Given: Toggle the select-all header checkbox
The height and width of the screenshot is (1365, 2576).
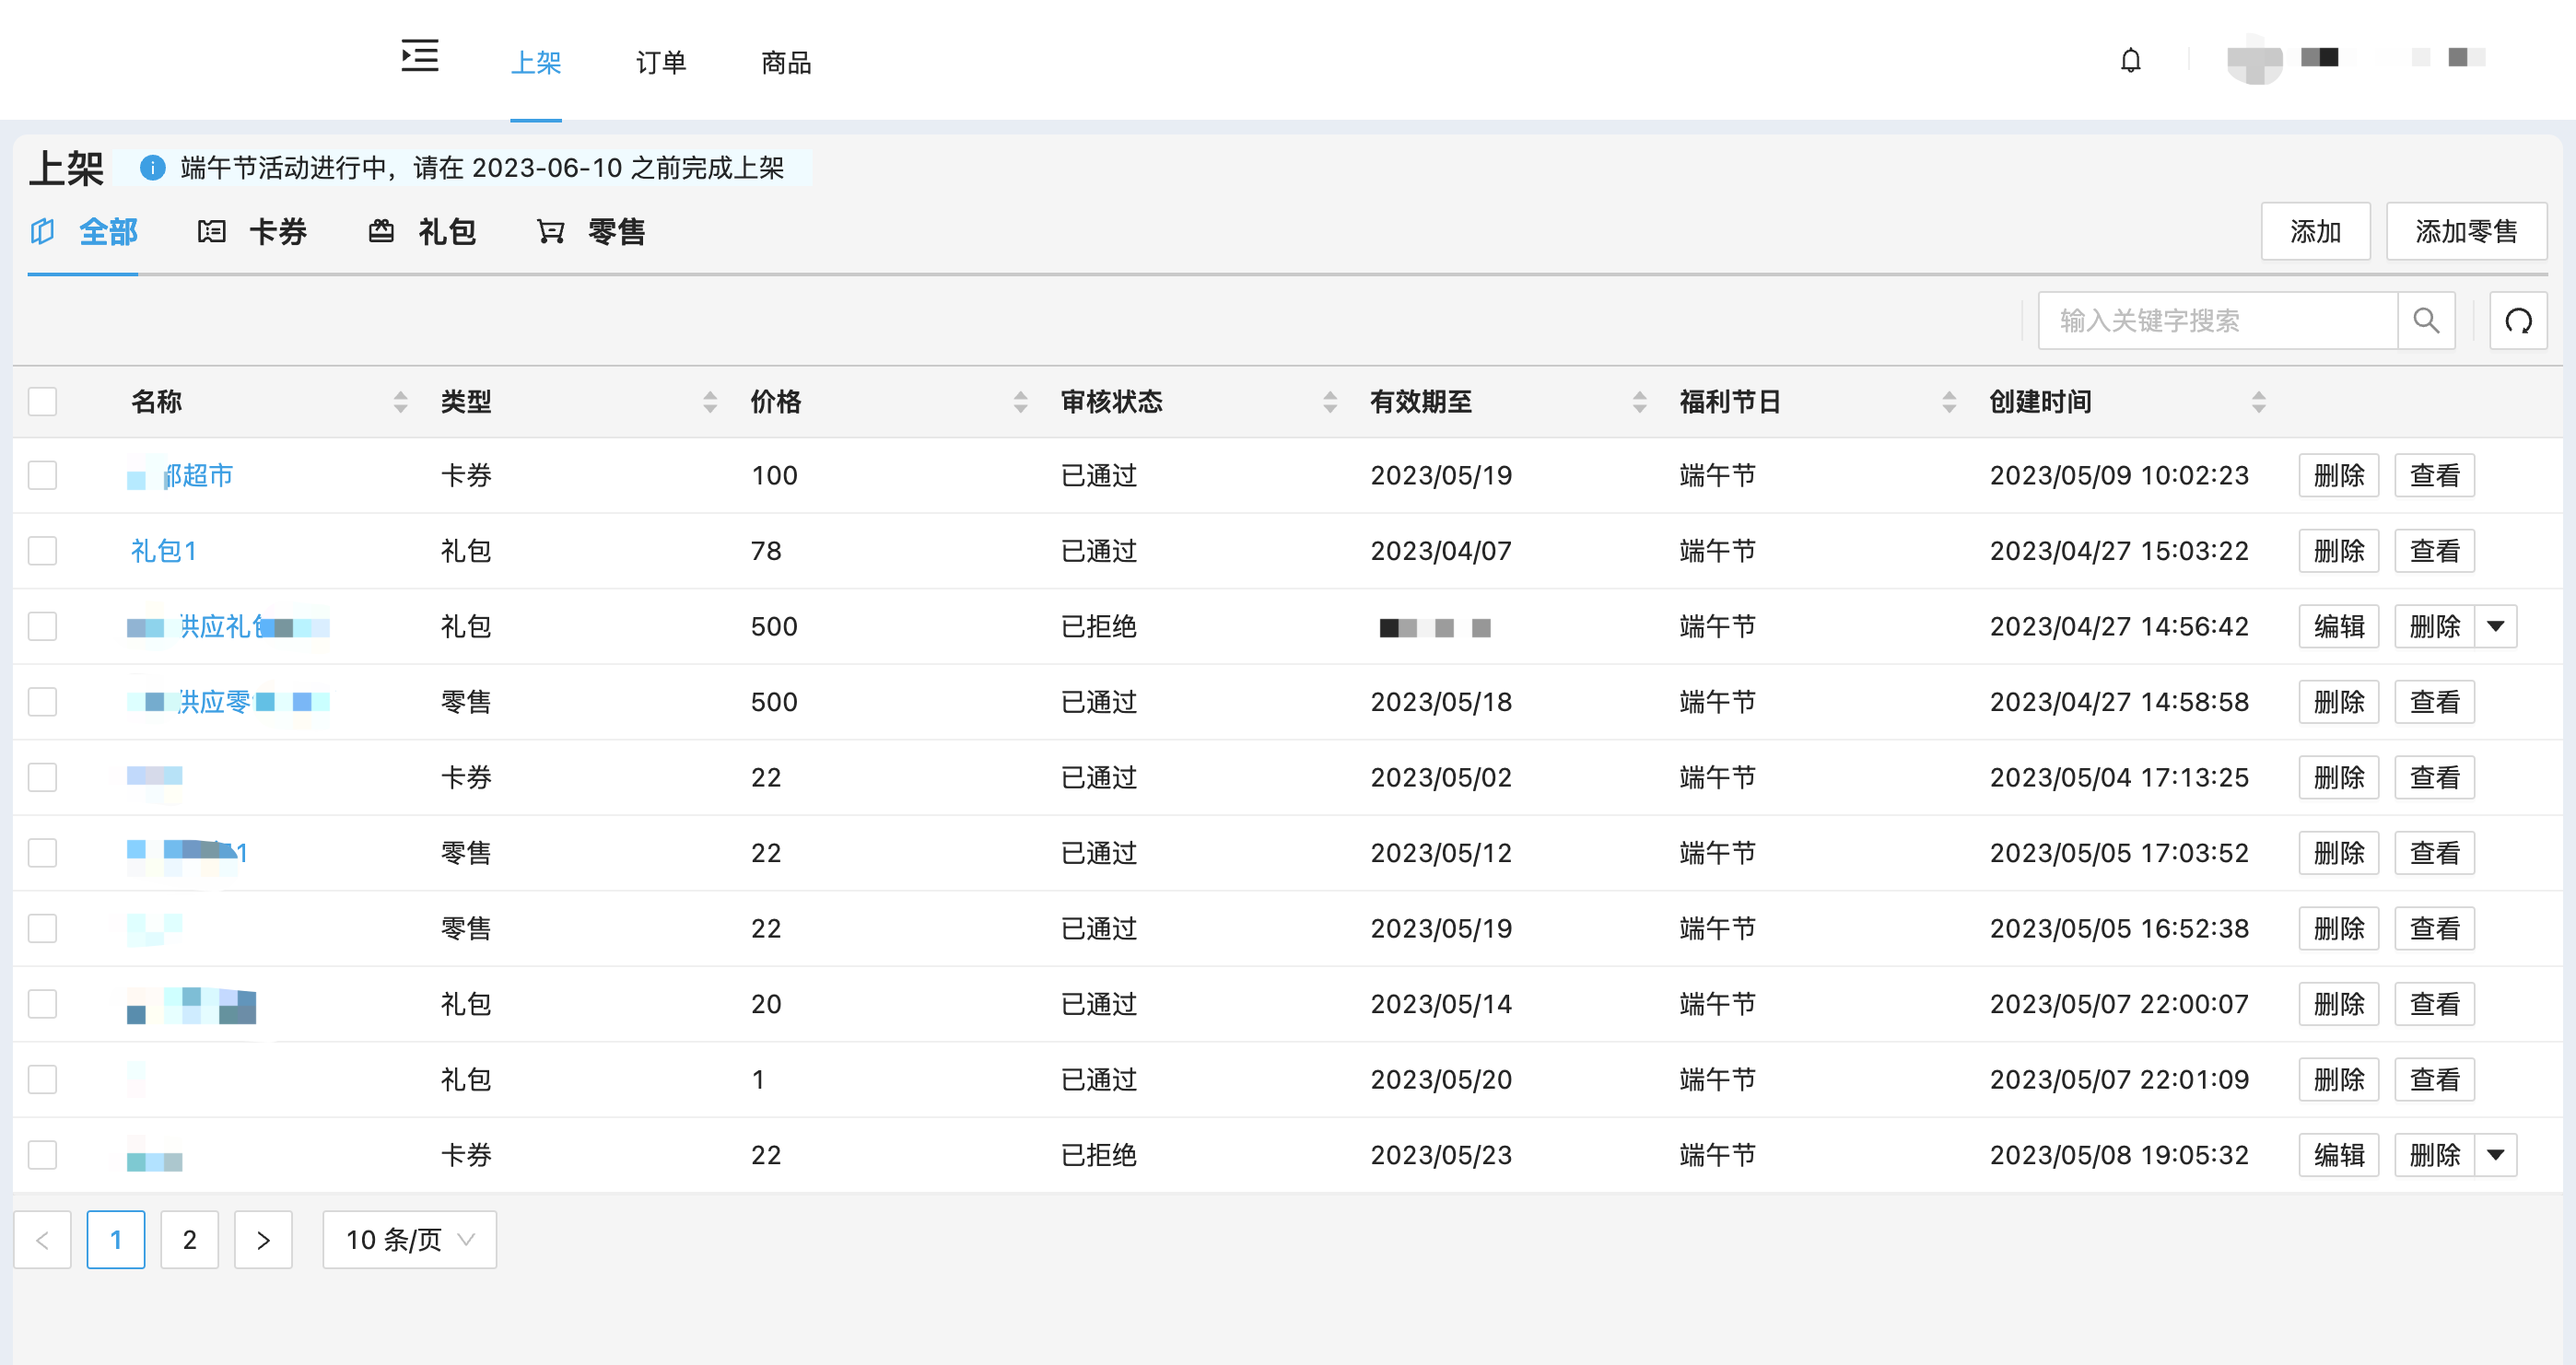Looking at the screenshot, I should coord(42,402).
